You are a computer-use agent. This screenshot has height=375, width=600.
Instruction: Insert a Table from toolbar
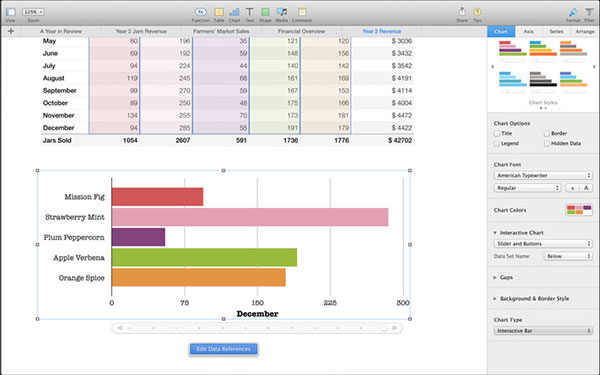219,12
